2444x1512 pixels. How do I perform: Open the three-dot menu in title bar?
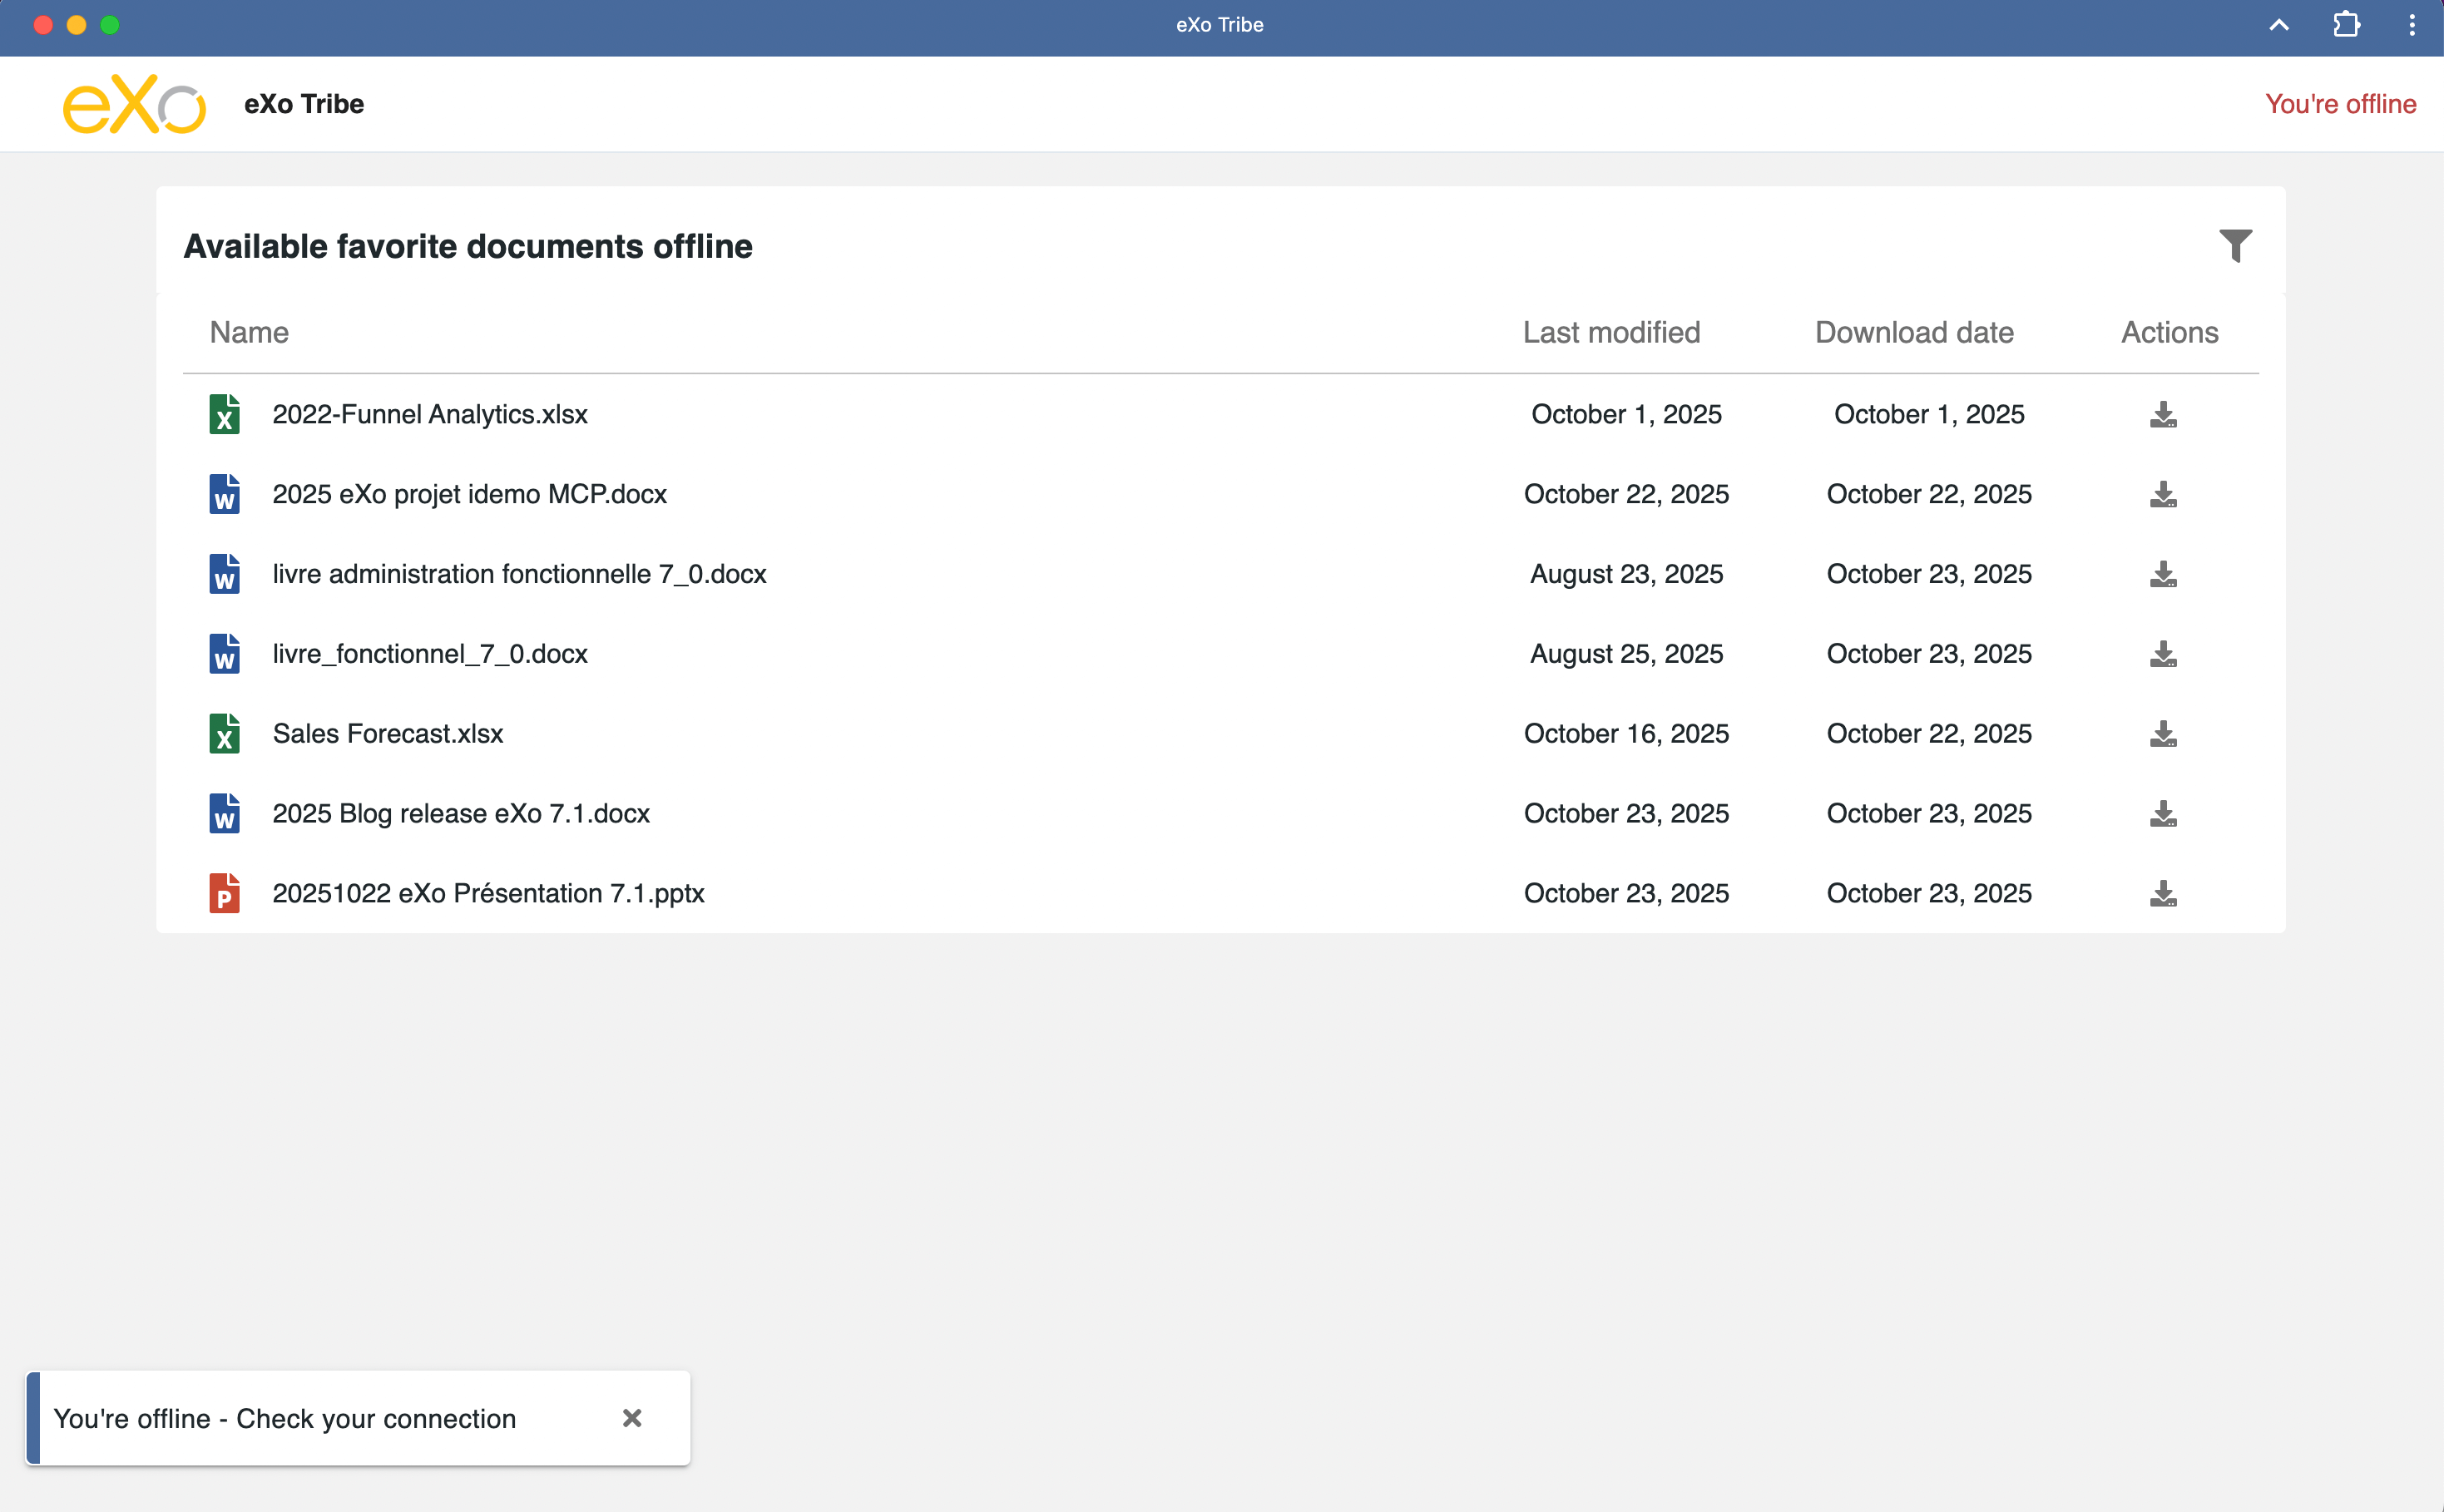[x=2412, y=25]
